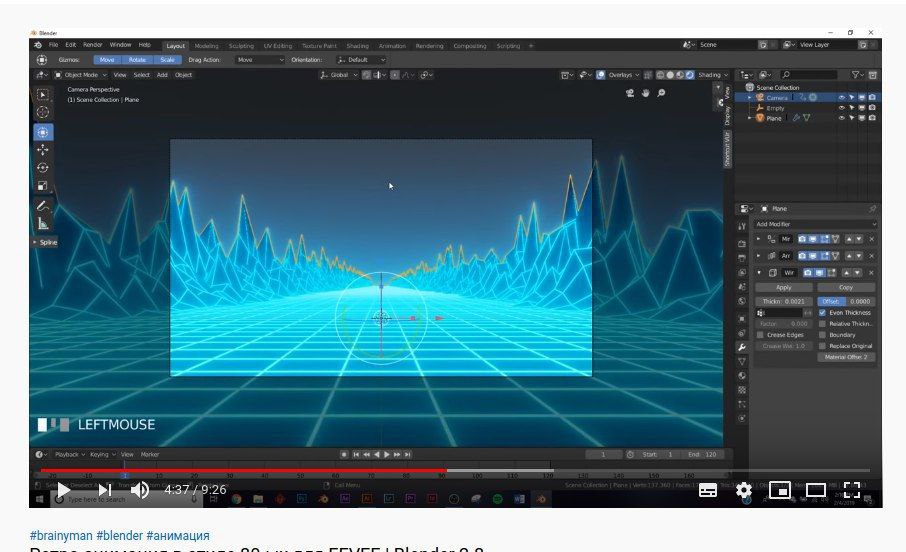Toggle the Rotate gizmo button
This screenshot has height=552, width=906.
coord(137,60)
